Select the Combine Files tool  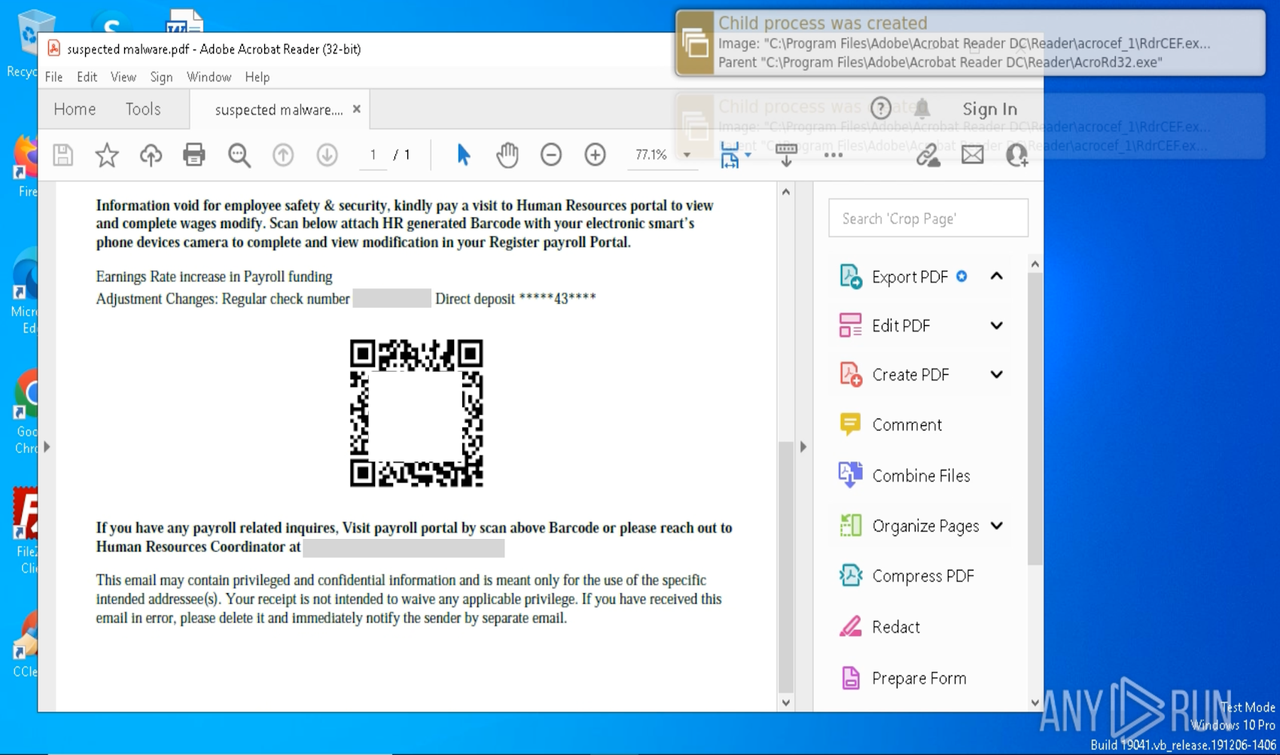click(x=920, y=475)
